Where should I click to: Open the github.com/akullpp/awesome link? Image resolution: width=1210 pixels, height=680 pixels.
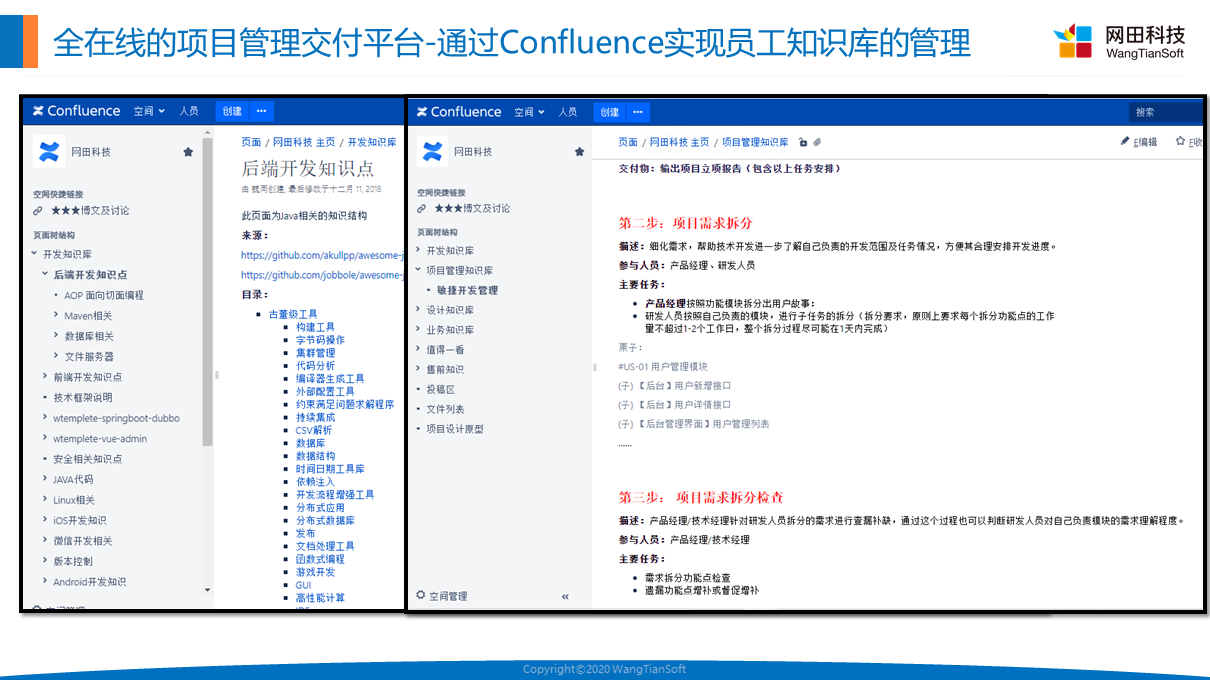click(320, 255)
